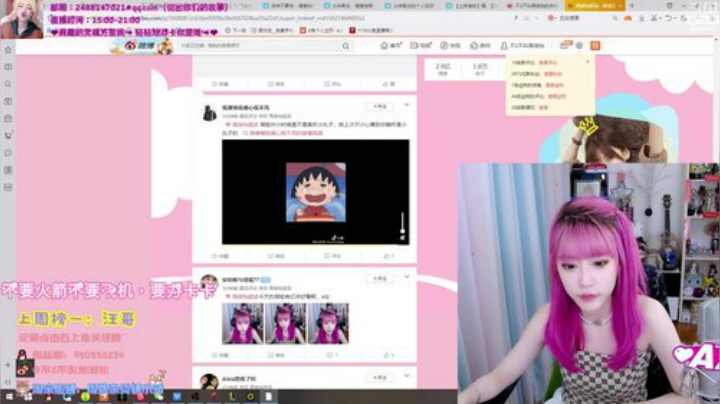The image size is (720, 404).
Task: Repost the pink-hair photos post
Action: tap(276, 355)
